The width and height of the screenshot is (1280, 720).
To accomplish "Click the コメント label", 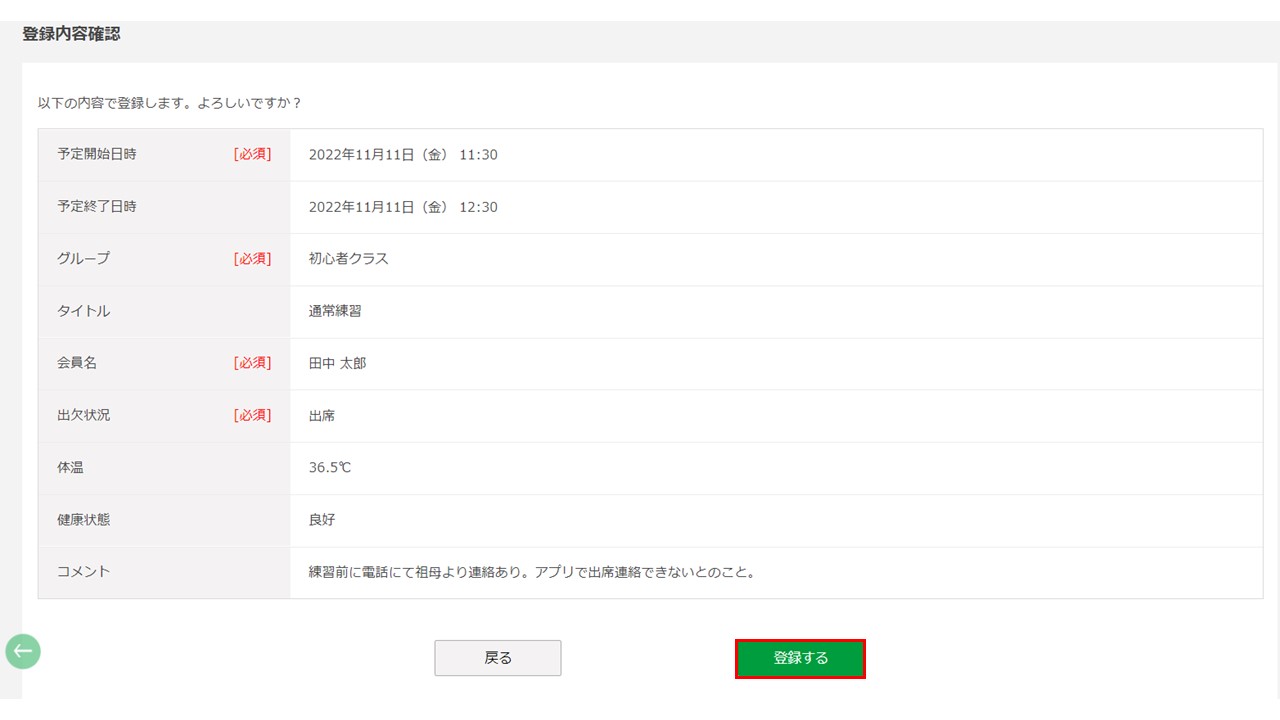I will pyautogui.click(x=84, y=572).
